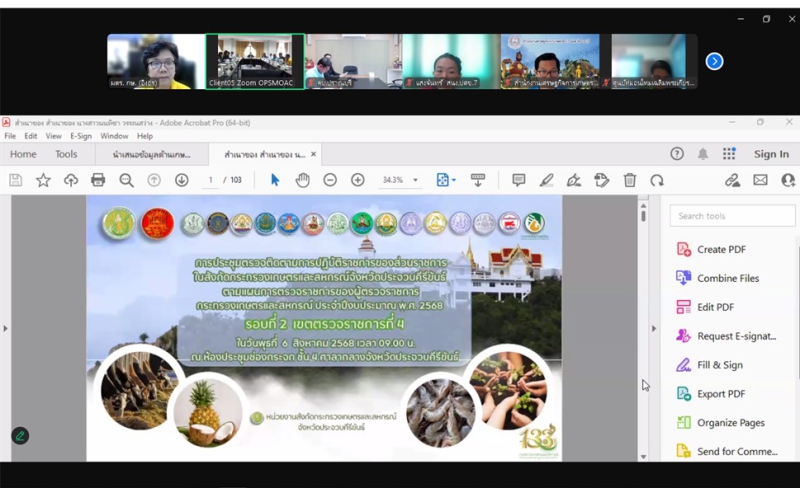Click the scrollbar down arrow
This screenshot has width=800, height=488.
(x=643, y=456)
